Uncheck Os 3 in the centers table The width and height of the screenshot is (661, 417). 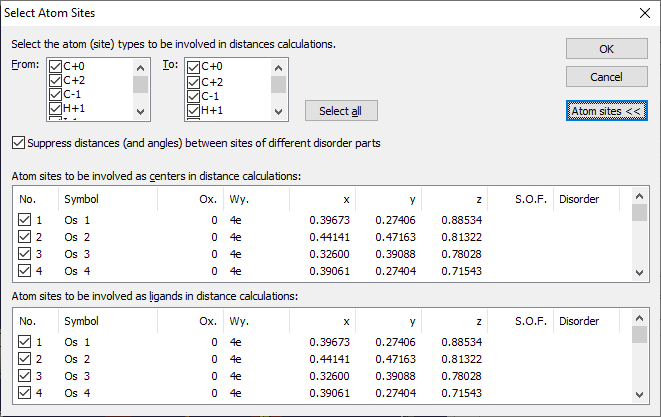click(x=24, y=254)
